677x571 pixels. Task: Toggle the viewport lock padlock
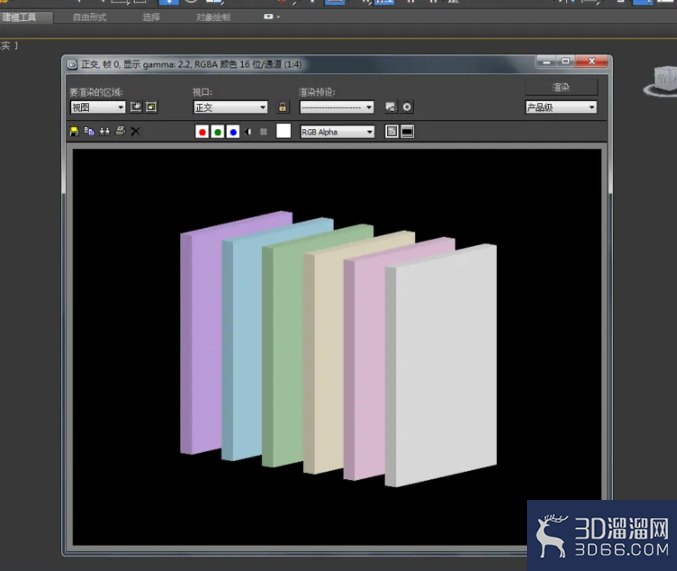[282, 107]
